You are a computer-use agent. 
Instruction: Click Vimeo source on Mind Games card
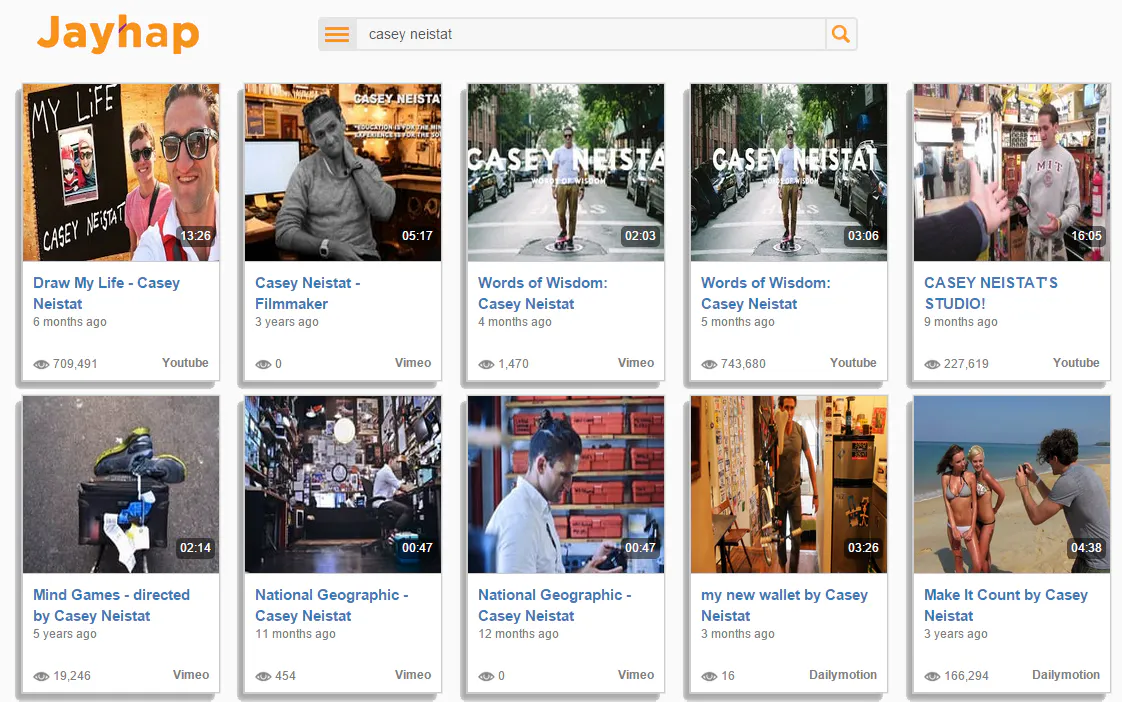191,675
